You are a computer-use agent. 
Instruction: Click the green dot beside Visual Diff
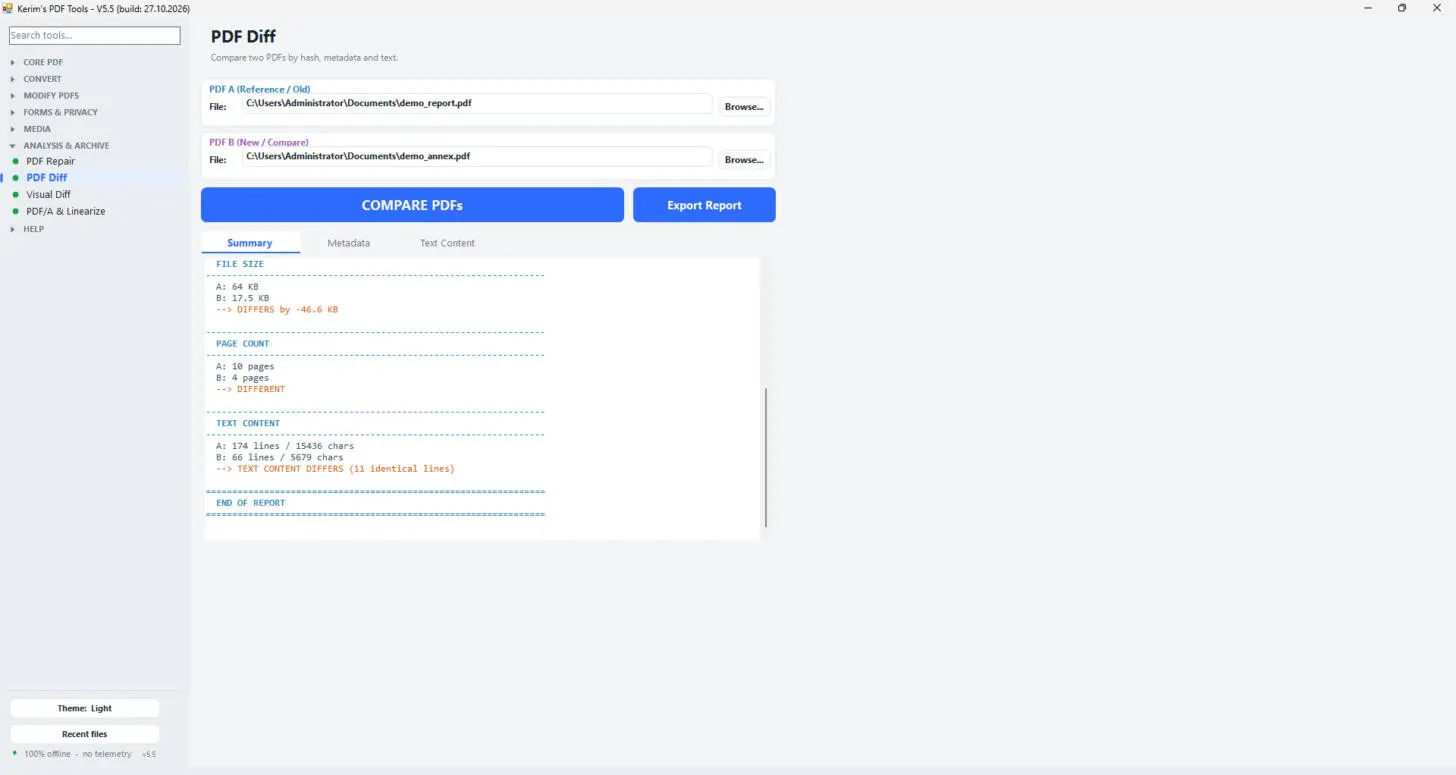pyautogui.click(x=15, y=195)
